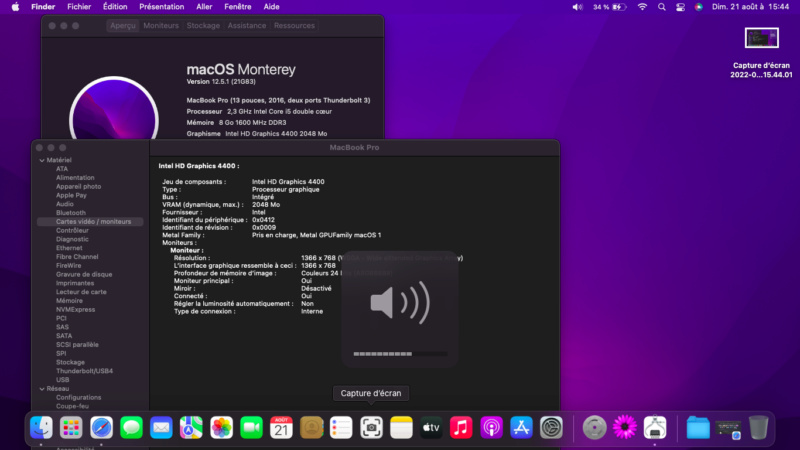Select USB in the sidebar
The image size is (800, 450).
pyautogui.click(x=62, y=380)
